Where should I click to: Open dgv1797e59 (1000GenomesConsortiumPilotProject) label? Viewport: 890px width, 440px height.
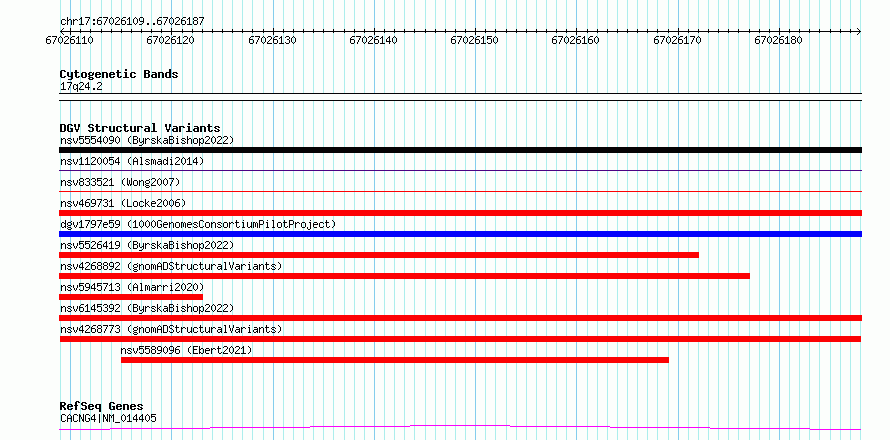click(x=198, y=224)
